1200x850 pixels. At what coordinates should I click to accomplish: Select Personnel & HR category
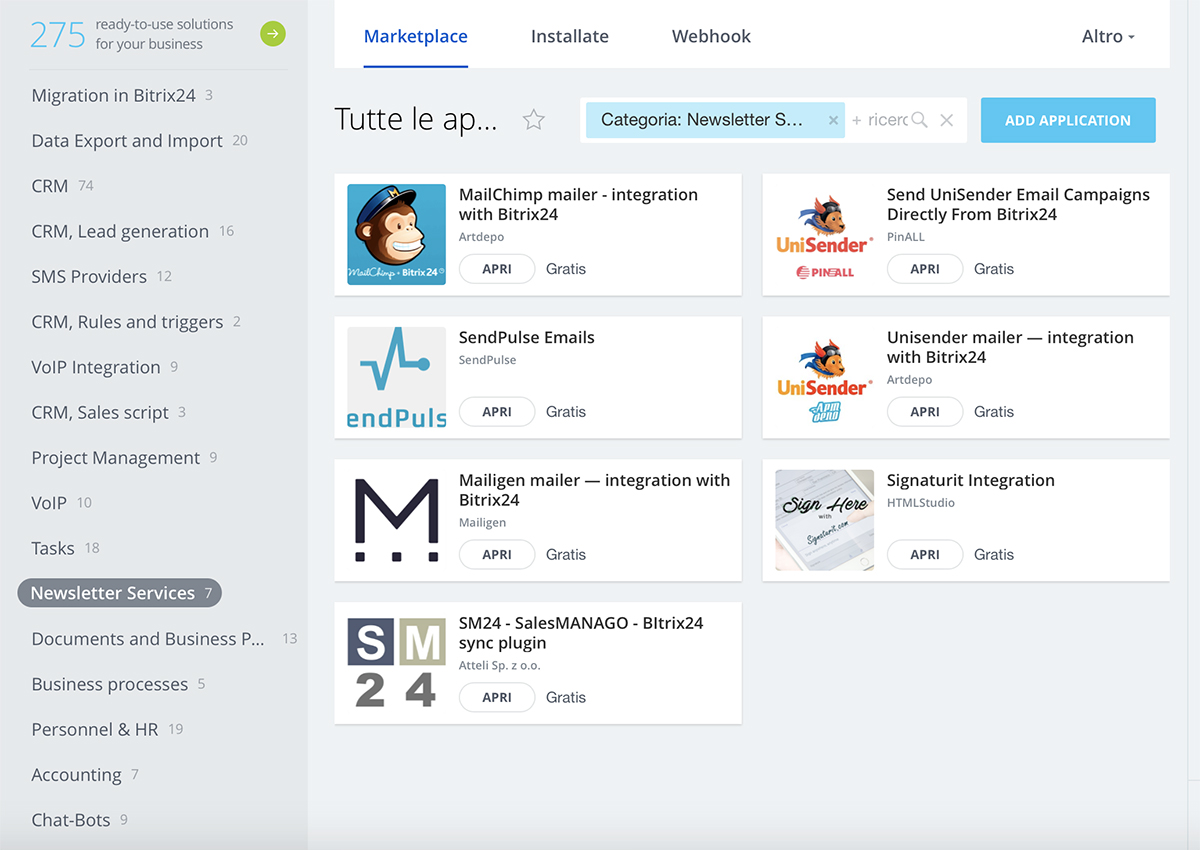click(x=107, y=729)
